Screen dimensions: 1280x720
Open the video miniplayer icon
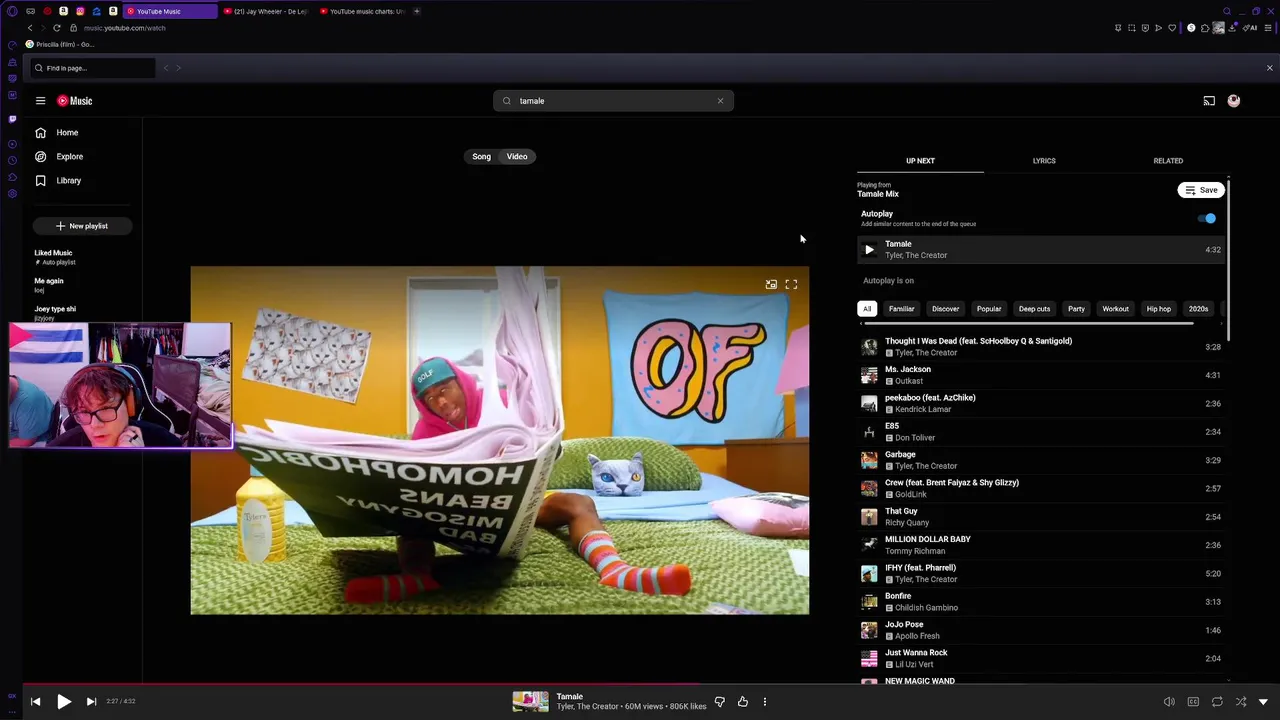point(771,285)
